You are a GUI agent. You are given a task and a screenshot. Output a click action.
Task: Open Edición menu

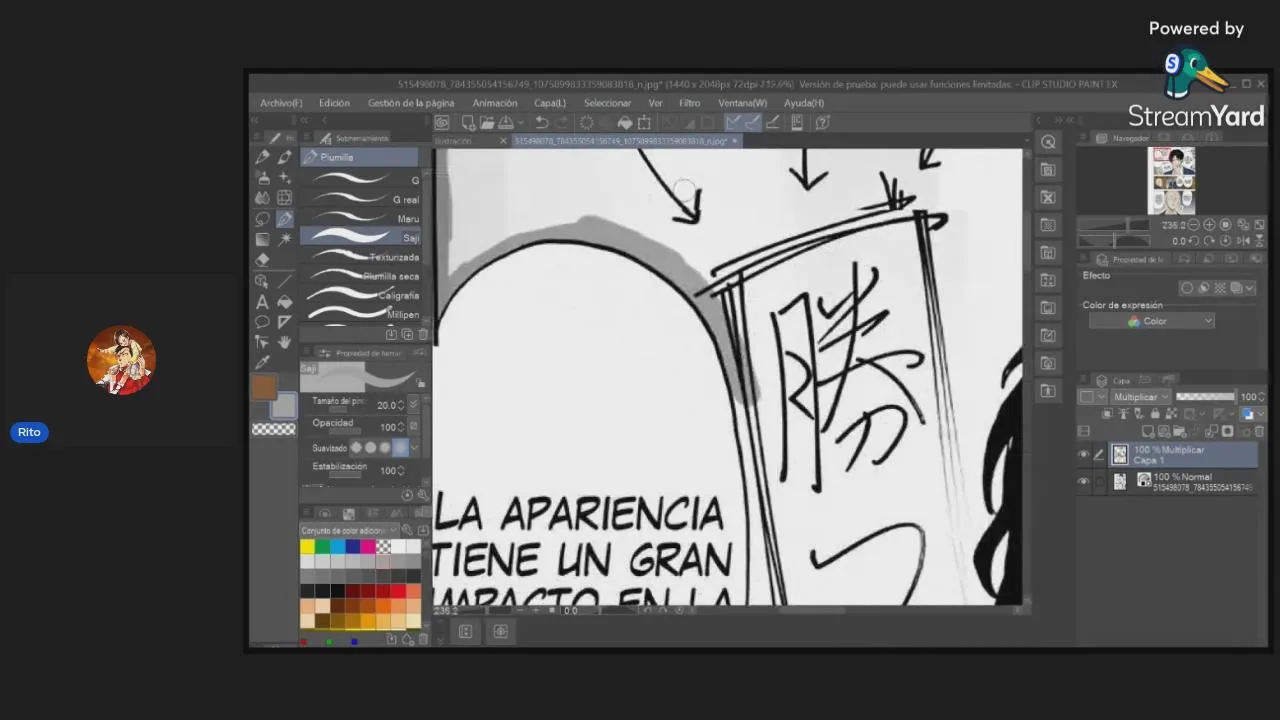pyautogui.click(x=334, y=103)
